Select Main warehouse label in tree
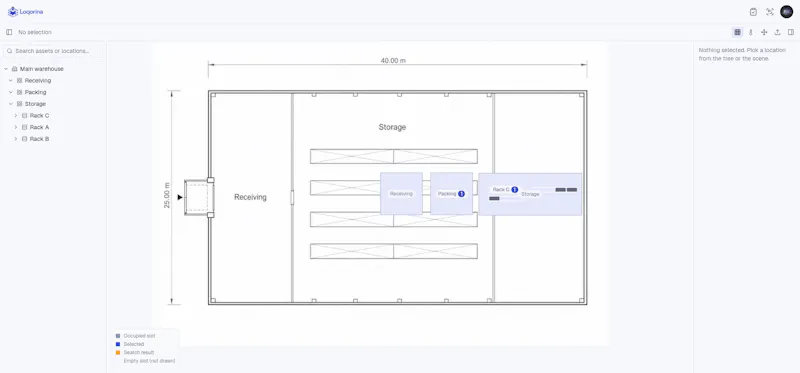800x373 pixels. tap(42, 69)
